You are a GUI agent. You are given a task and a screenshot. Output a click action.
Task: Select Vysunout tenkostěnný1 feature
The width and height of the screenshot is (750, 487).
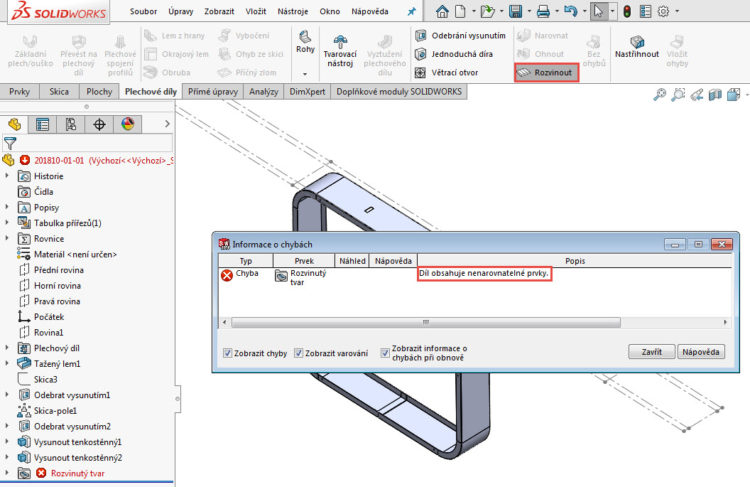(77, 442)
